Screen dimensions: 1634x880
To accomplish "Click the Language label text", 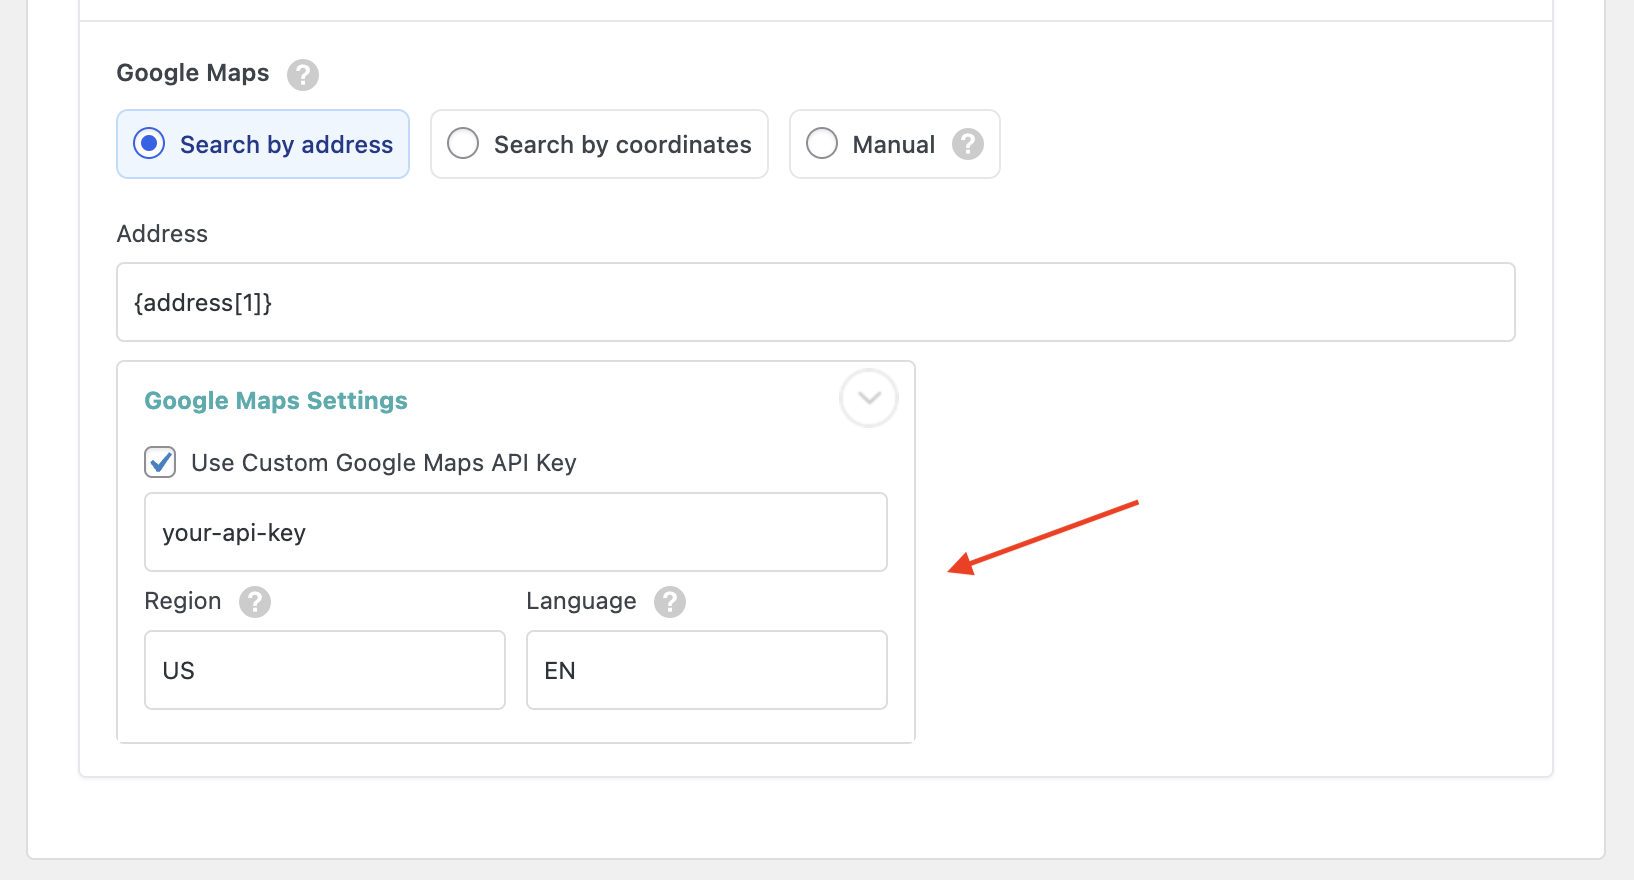I will click(581, 601).
